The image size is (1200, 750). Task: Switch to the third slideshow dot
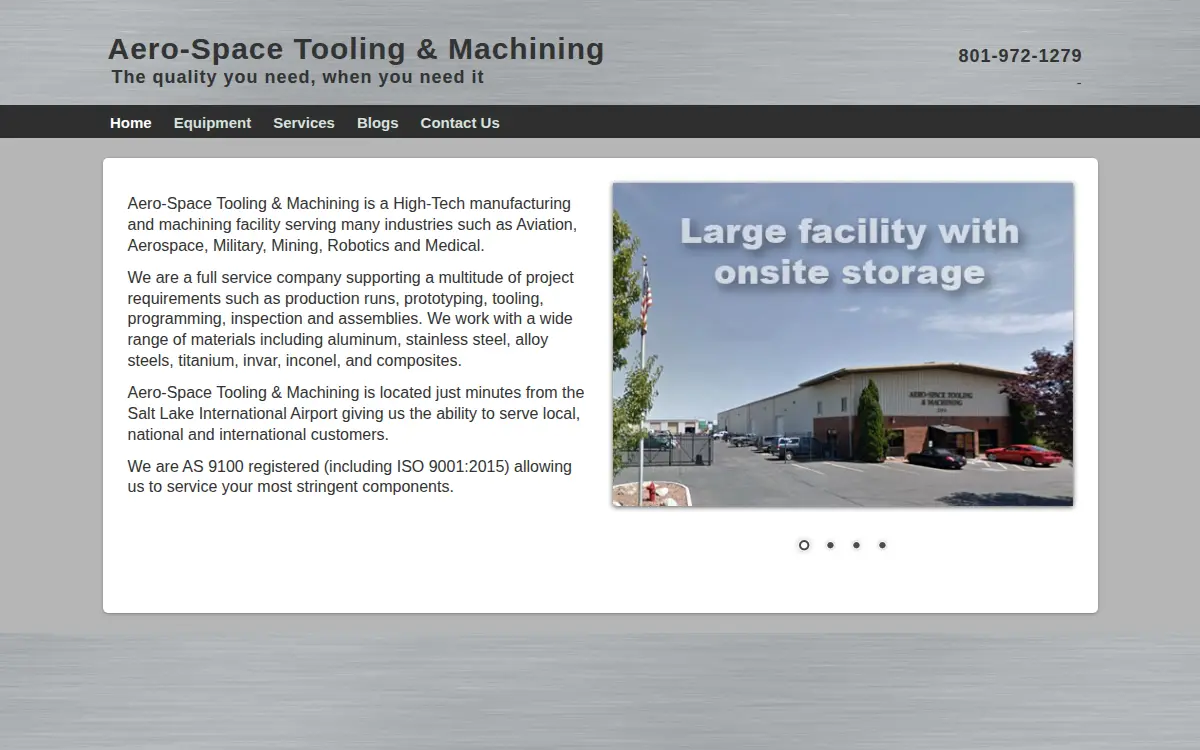[856, 545]
